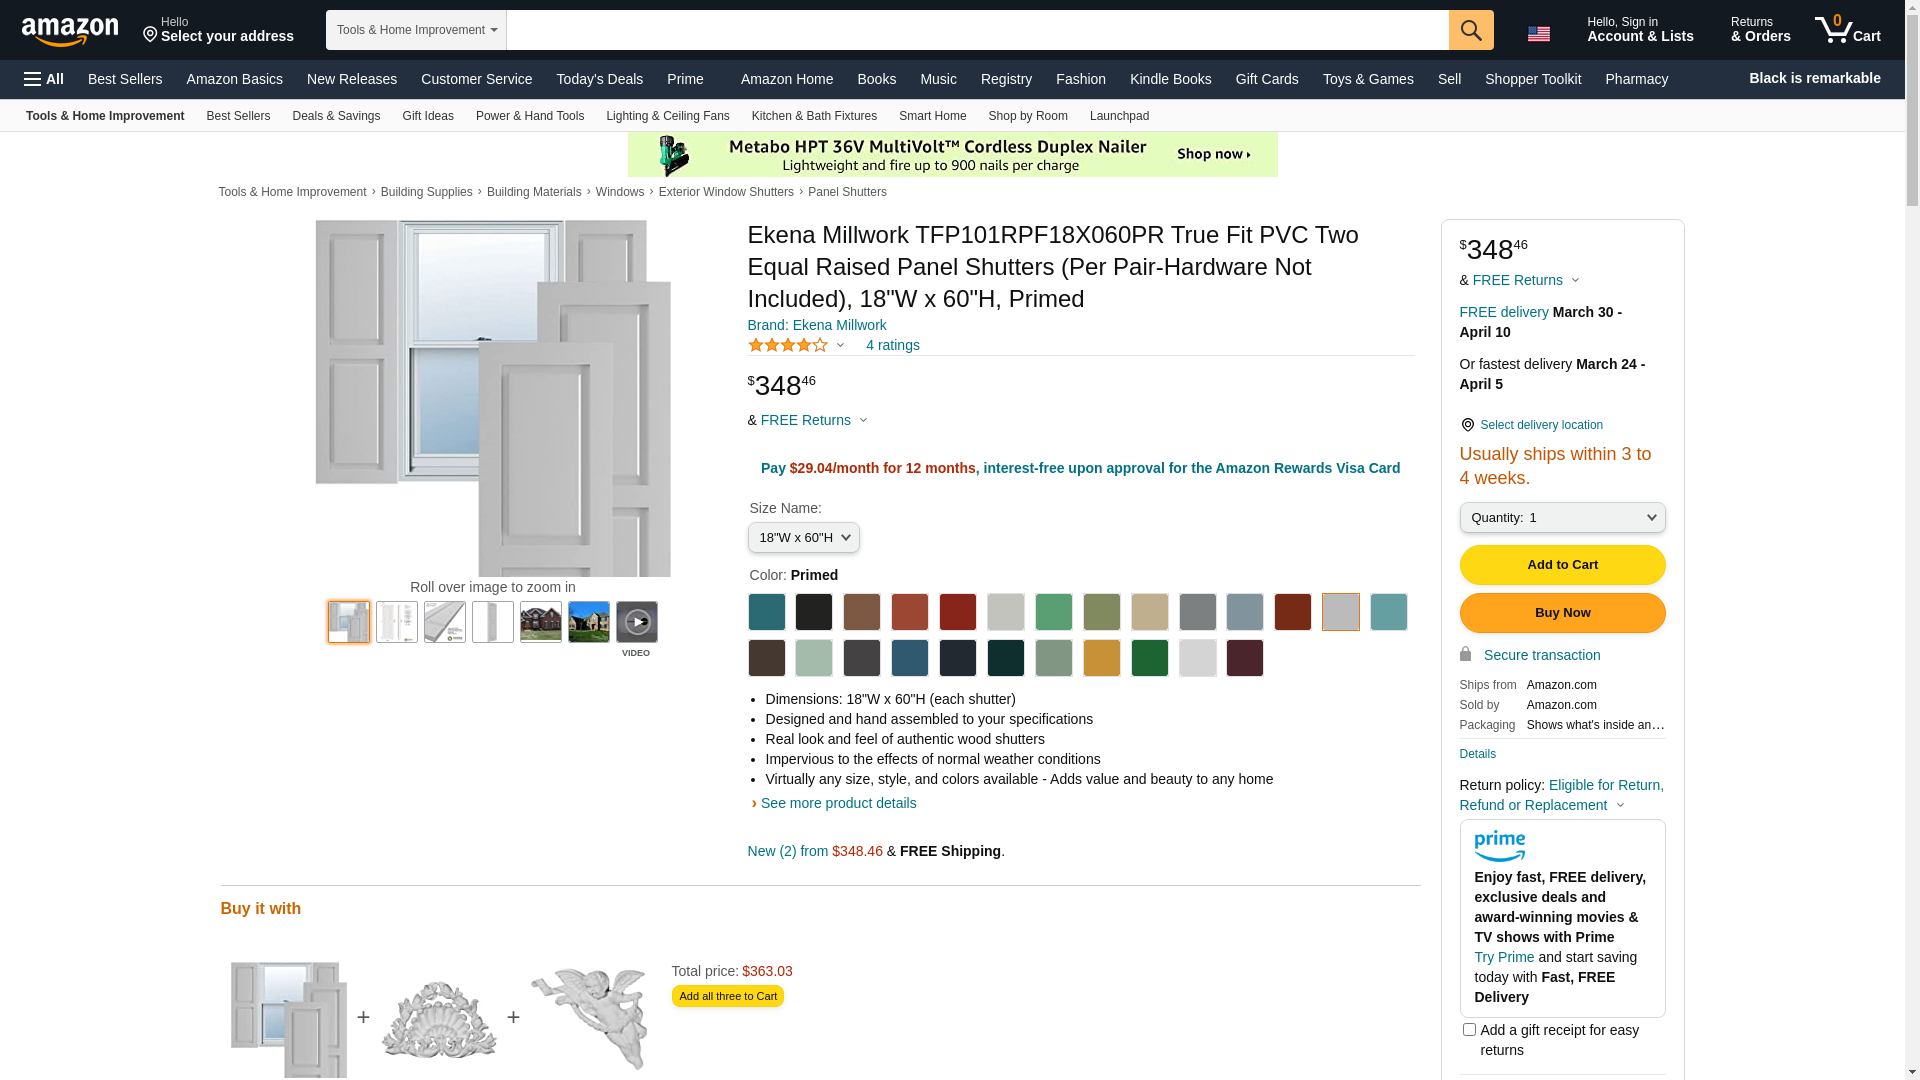Image resolution: width=1920 pixels, height=1080 pixels.
Task: Expand the Tools & Home Improvement search category dropdown
Action: tap(416, 30)
